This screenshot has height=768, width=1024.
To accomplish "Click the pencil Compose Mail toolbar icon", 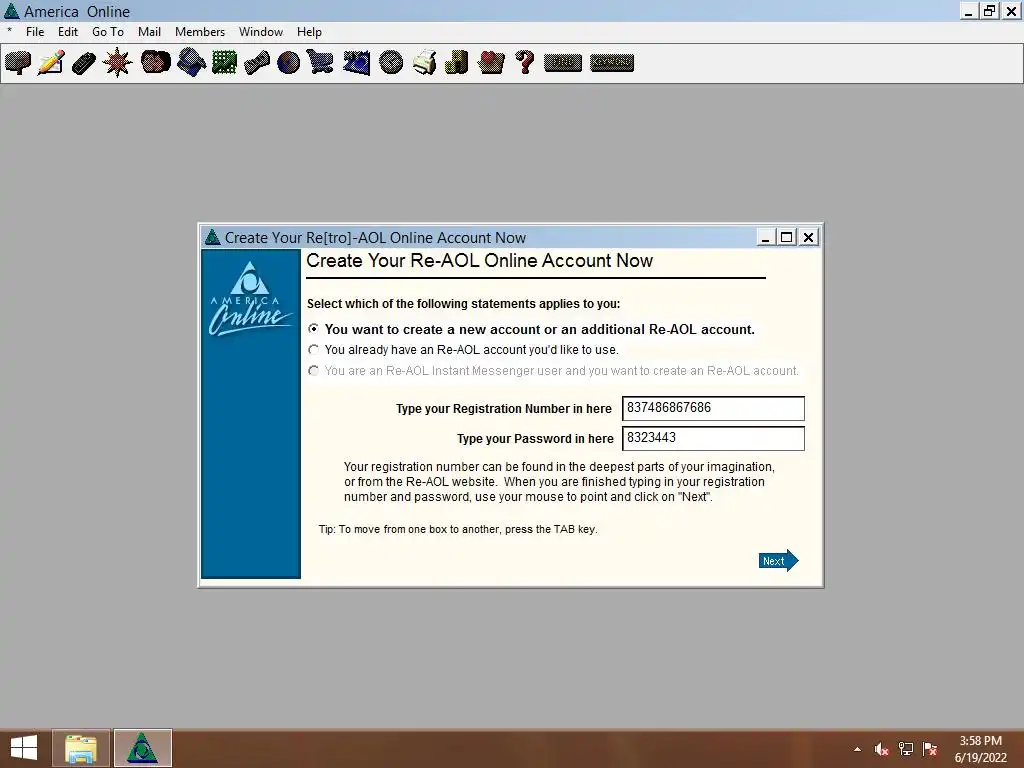I will tap(51, 63).
